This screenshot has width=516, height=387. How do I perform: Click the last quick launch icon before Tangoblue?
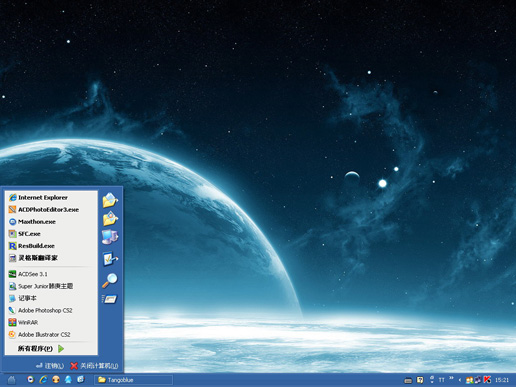pos(81,379)
